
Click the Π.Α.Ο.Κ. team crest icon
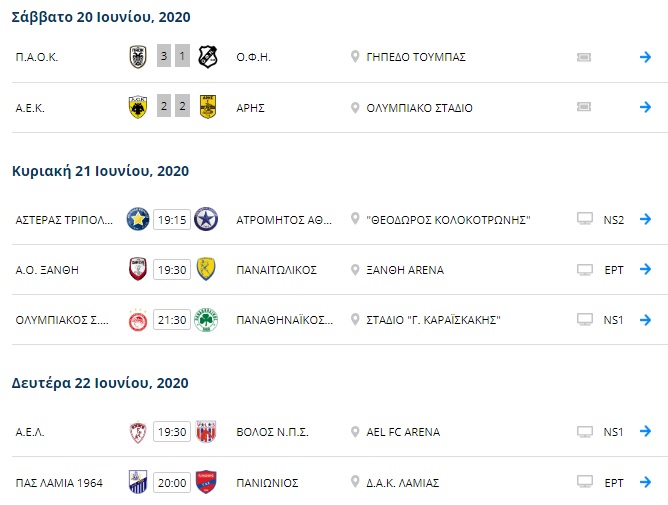(138, 57)
